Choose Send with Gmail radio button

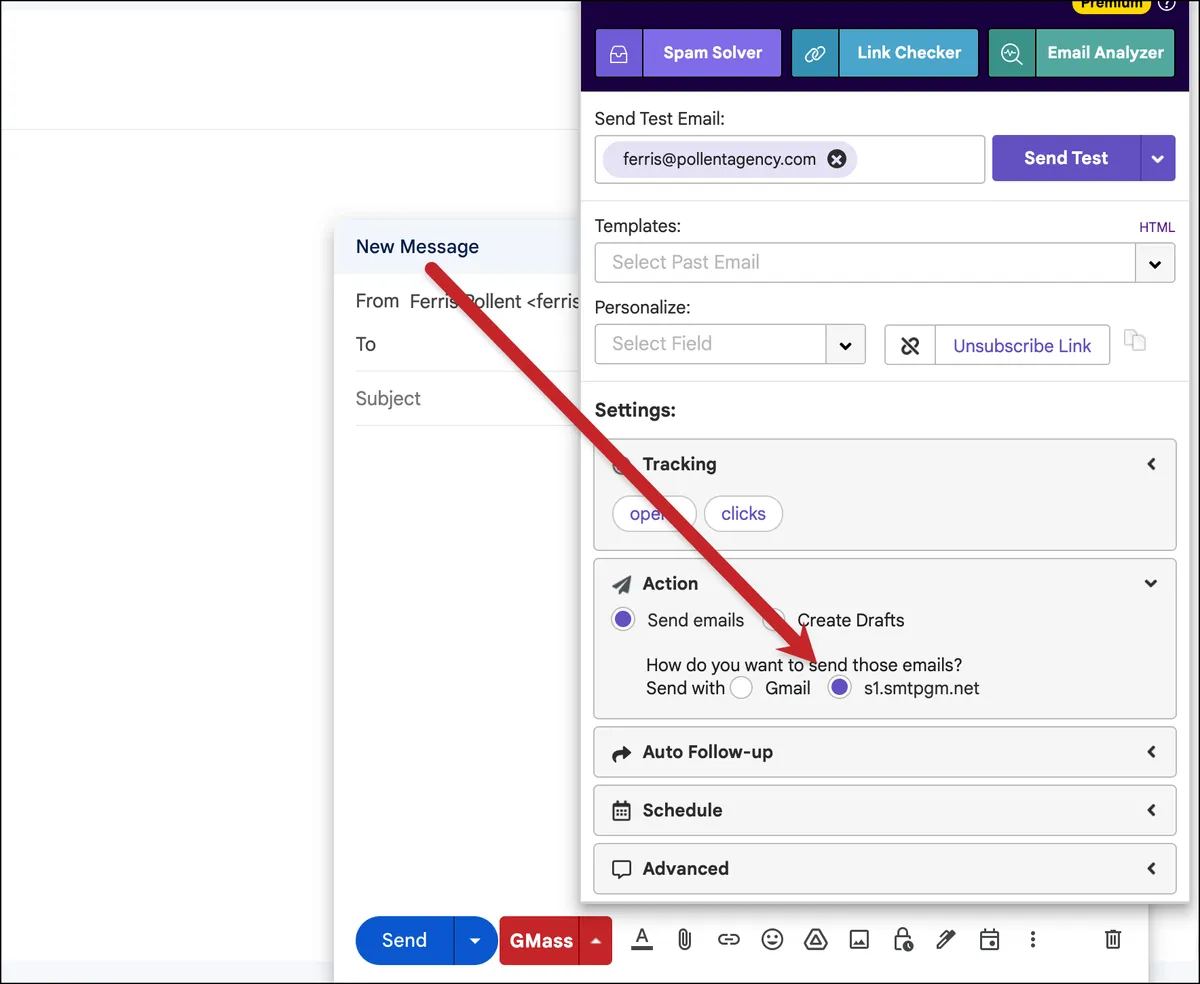[x=740, y=688]
